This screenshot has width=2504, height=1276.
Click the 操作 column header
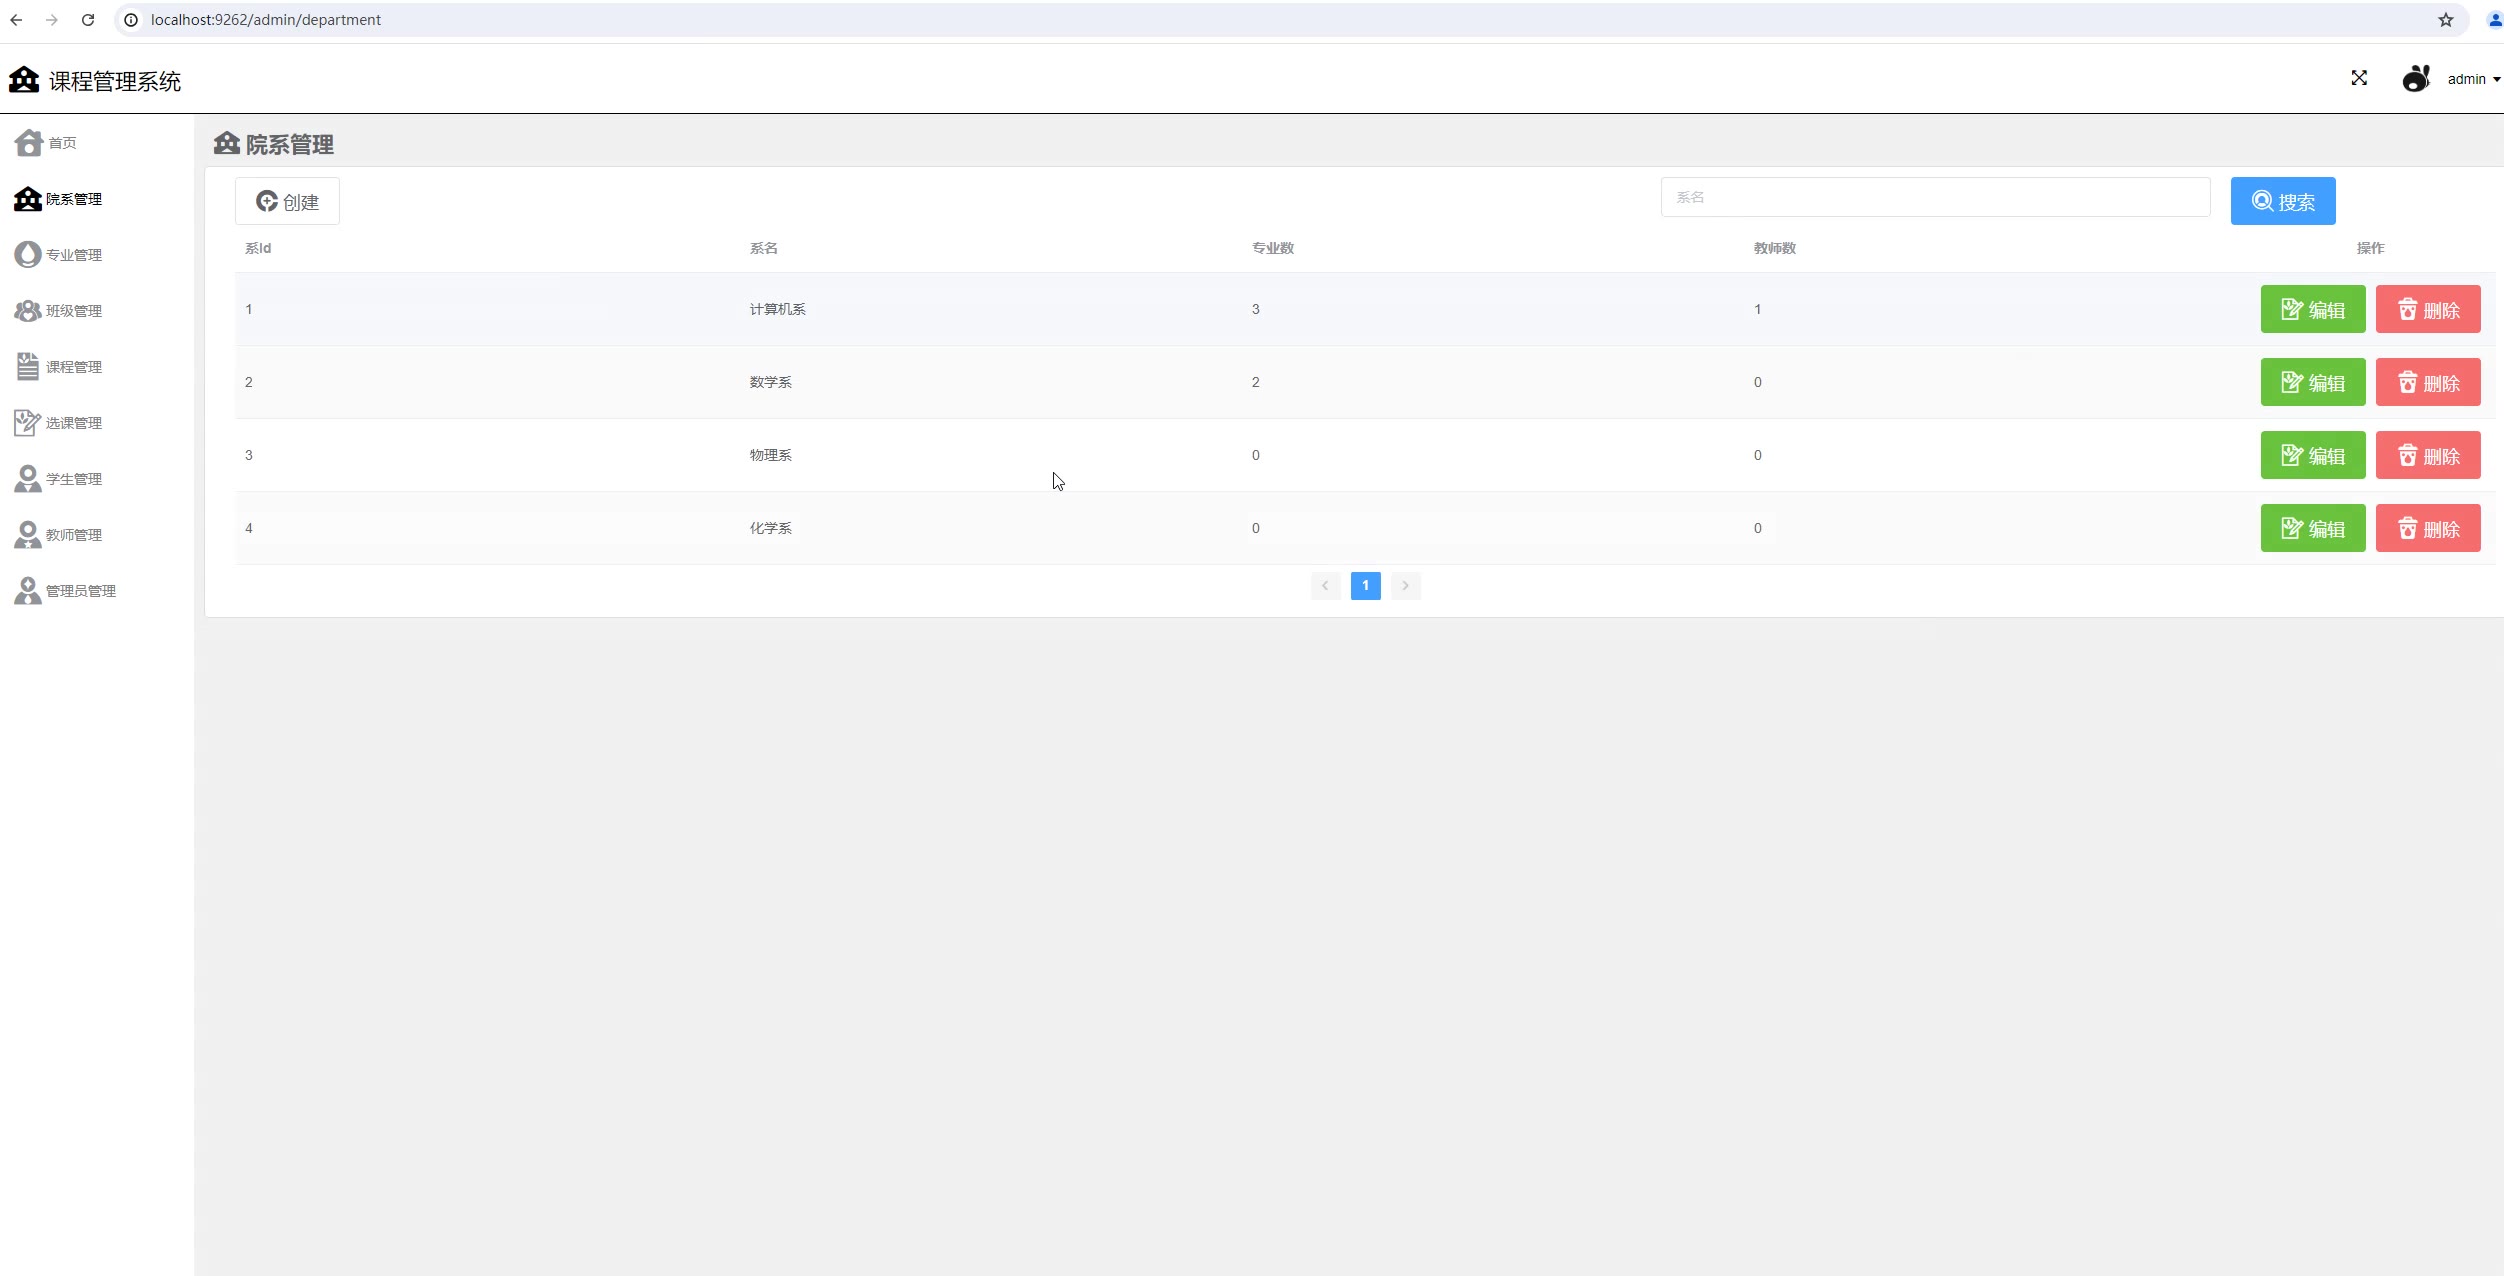tap(2370, 248)
